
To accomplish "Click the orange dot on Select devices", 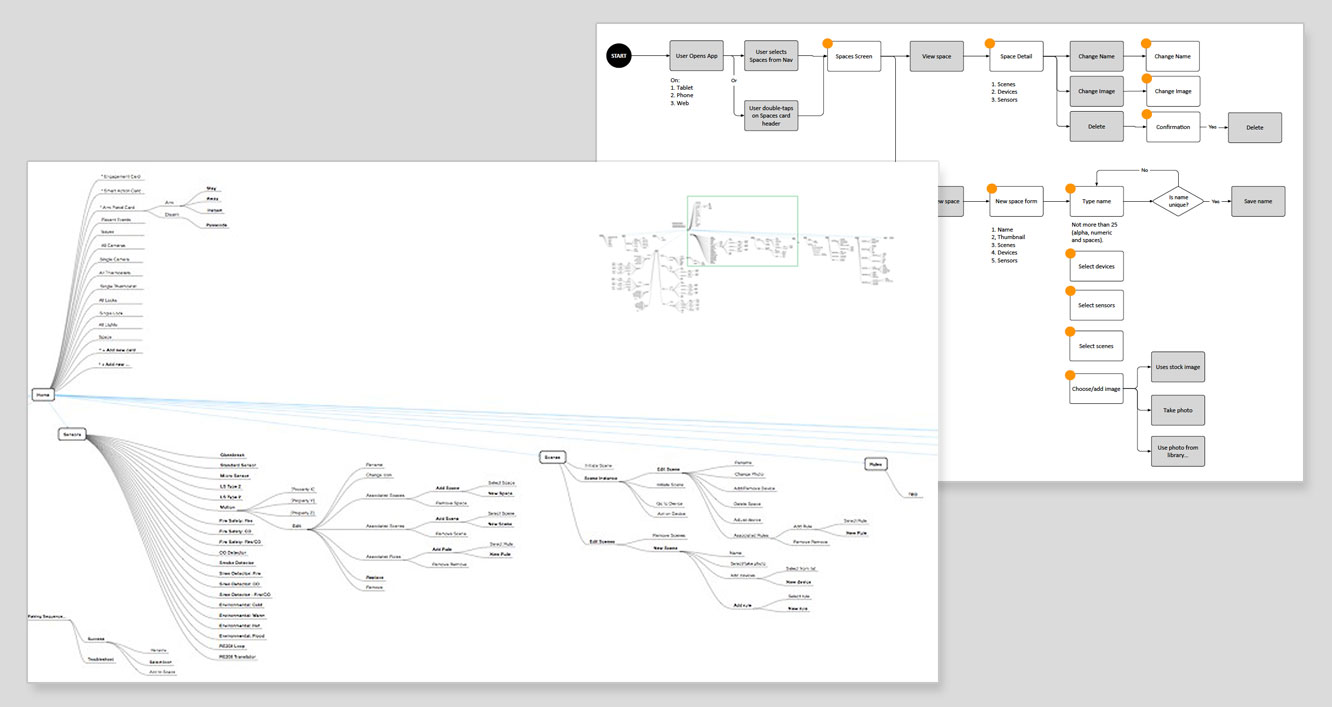I will [1071, 254].
